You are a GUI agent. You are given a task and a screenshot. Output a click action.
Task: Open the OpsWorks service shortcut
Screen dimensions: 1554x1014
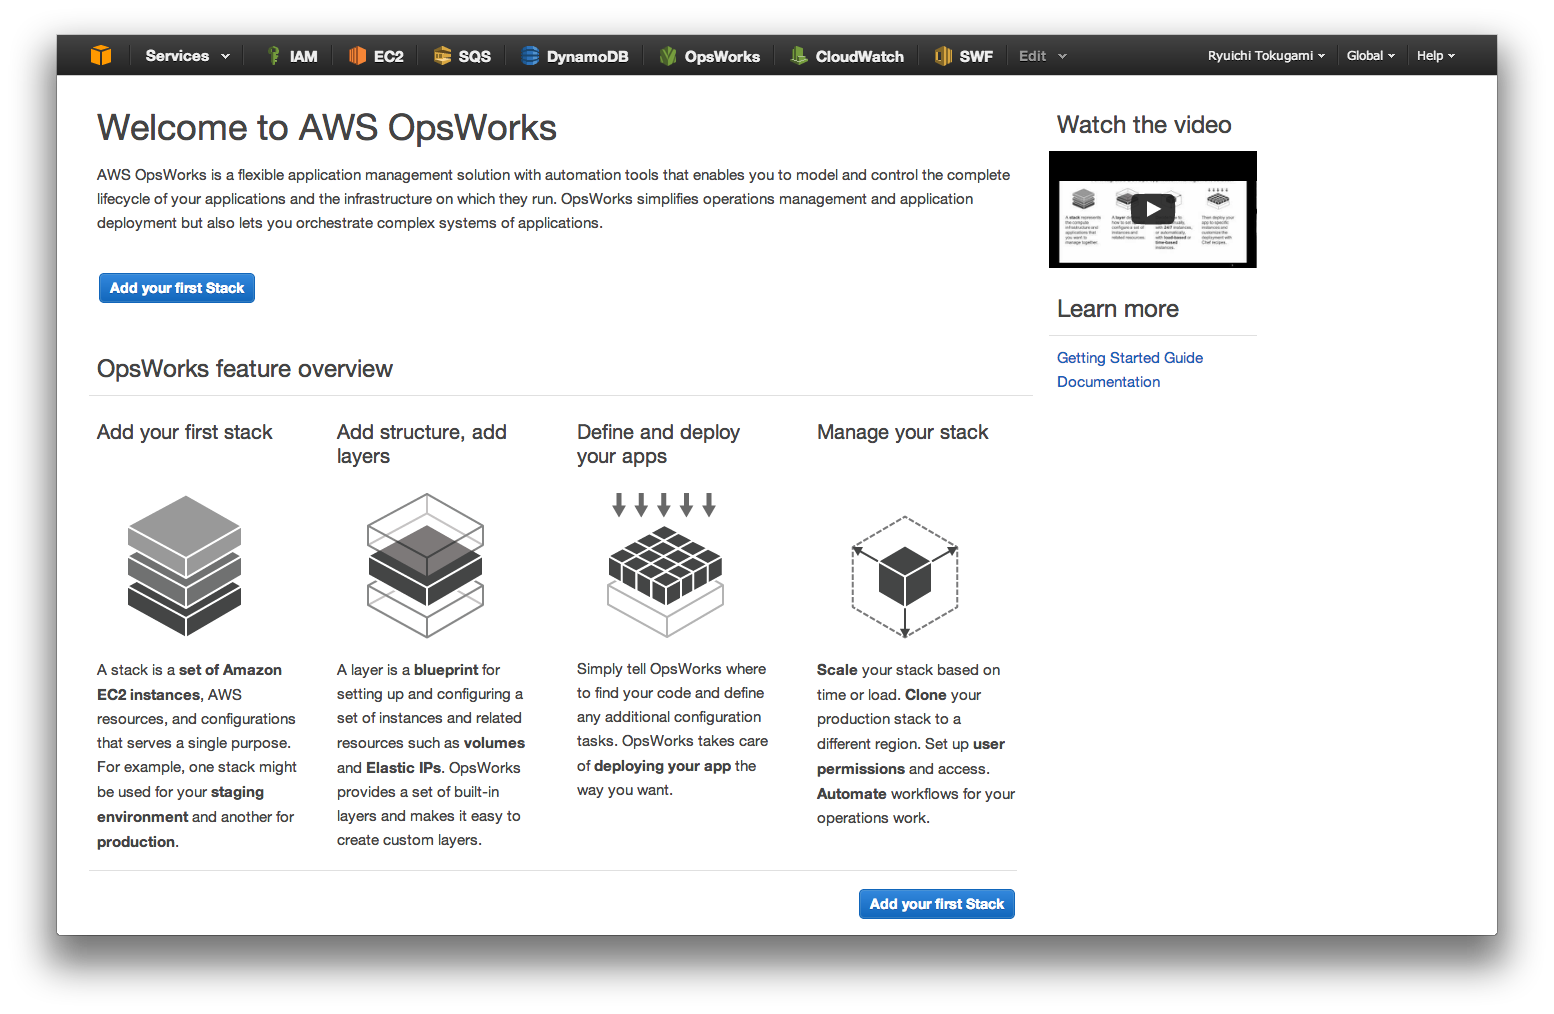click(x=710, y=55)
